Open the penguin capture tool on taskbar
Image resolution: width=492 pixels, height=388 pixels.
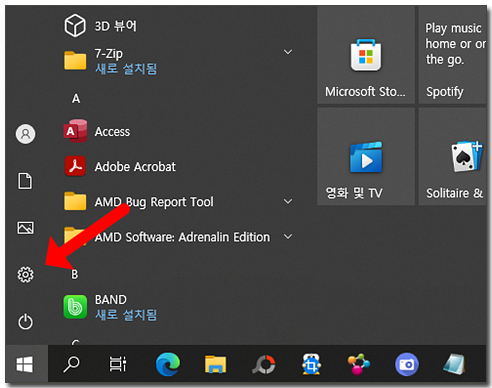coord(311,364)
